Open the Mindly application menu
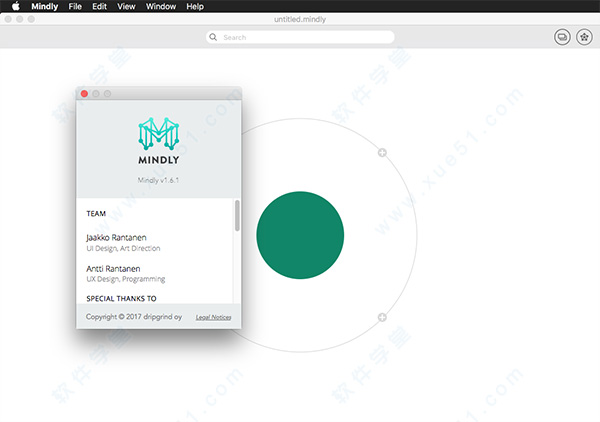The image size is (600, 422). [44, 7]
